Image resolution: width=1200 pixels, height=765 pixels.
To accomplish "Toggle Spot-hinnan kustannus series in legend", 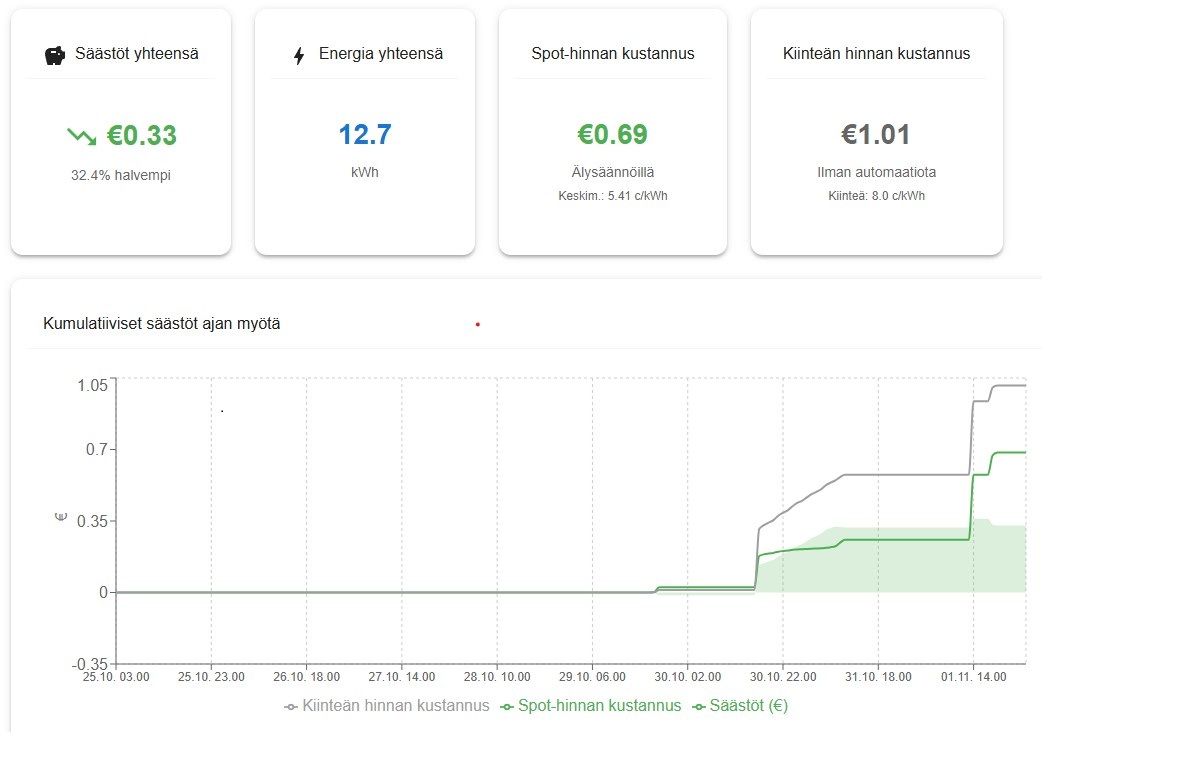I will click(590, 706).
